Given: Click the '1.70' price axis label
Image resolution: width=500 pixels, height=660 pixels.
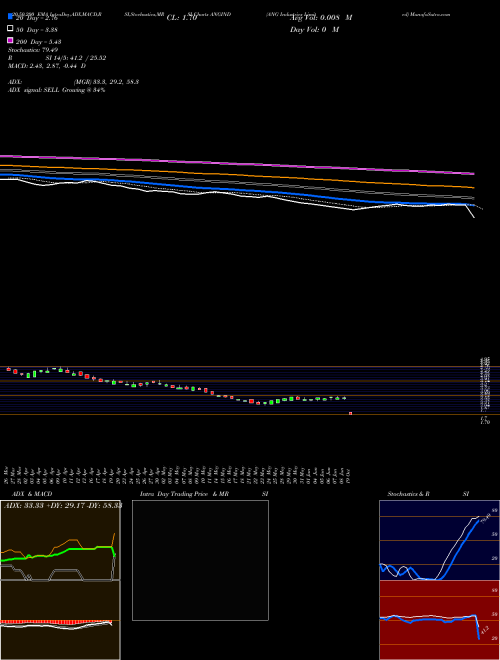Looking at the screenshot, I should 485,421.
